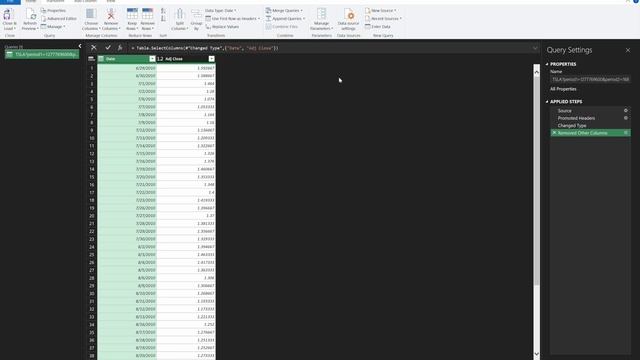Select the Changed Type applied step
This screenshot has width=640, height=360.
pyautogui.click(x=590, y=125)
